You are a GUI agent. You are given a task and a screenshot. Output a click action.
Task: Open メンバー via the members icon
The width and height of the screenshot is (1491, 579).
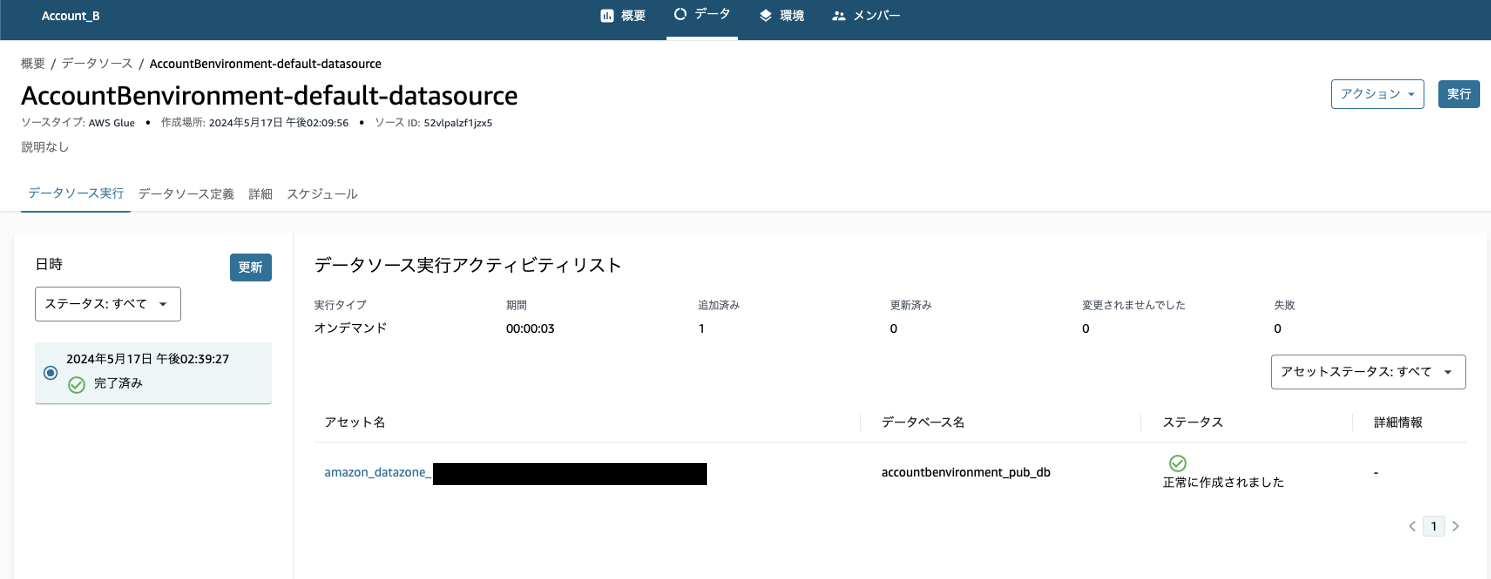pyautogui.click(x=837, y=16)
